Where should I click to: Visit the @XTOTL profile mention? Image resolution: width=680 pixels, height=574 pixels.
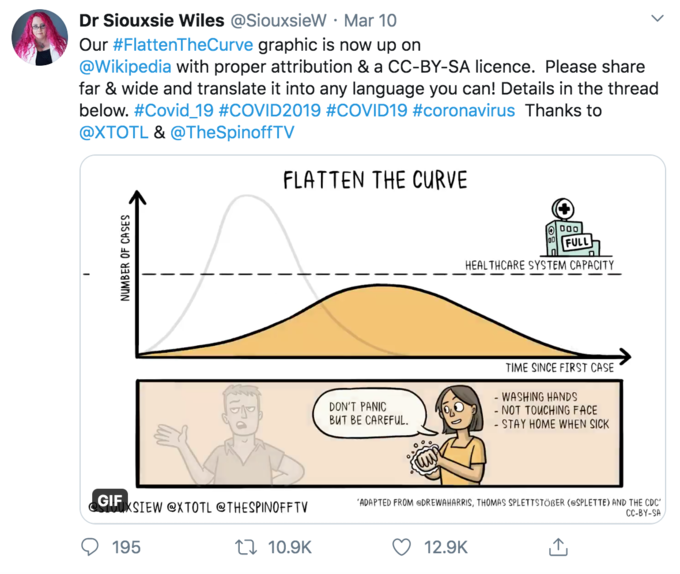pyautogui.click(x=112, y=132)
